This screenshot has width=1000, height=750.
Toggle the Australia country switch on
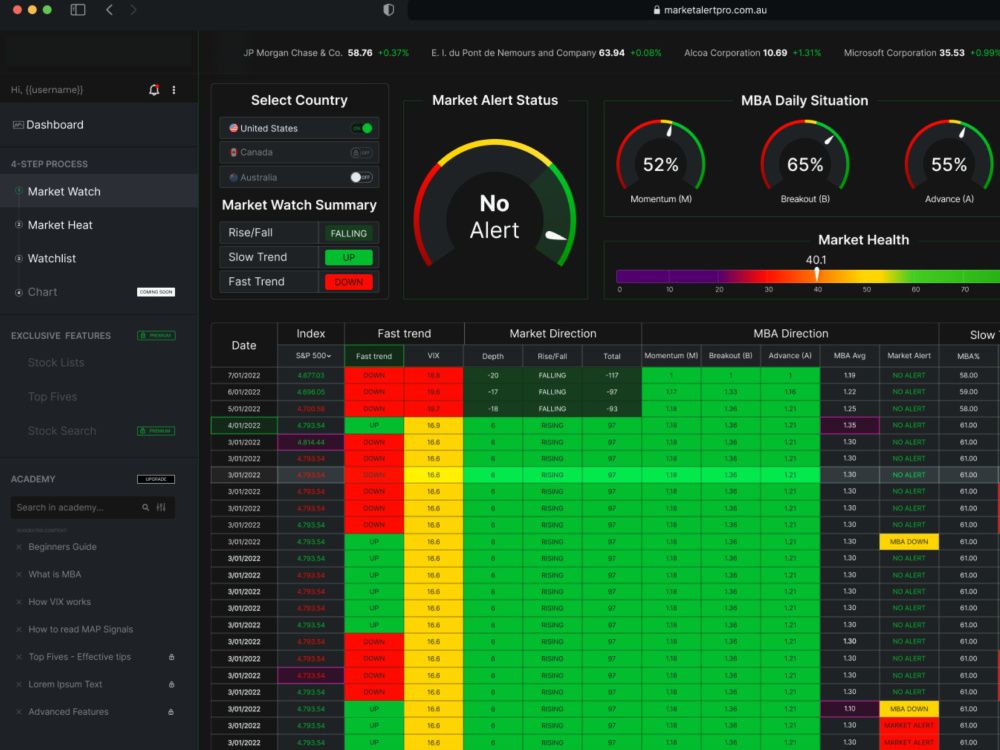[362, 177]
